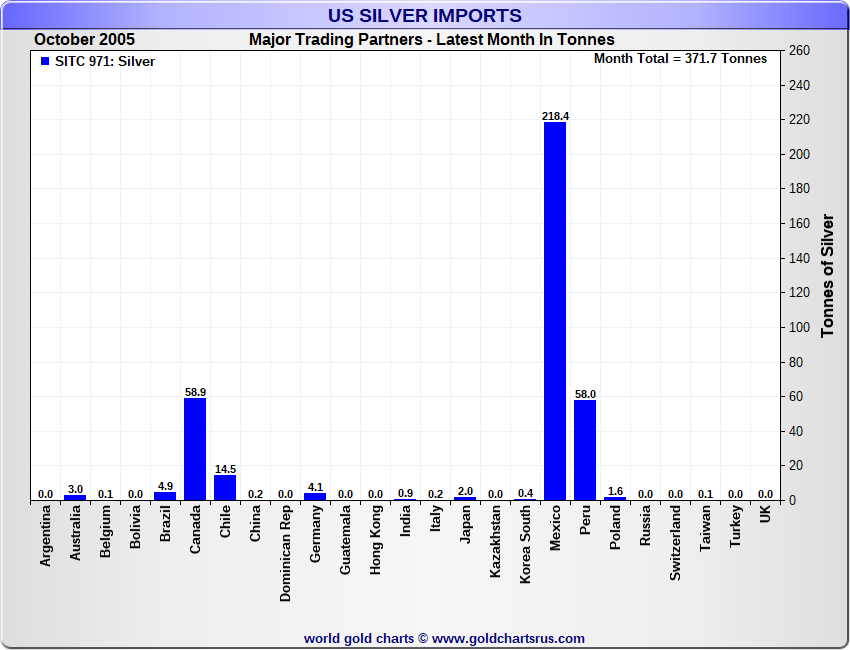Image resolution: width=850 pixels, height=650 pixels.
Task: Click the blue SITC 971 legend square
Action: pyautogui.click(x=44, y=61)
